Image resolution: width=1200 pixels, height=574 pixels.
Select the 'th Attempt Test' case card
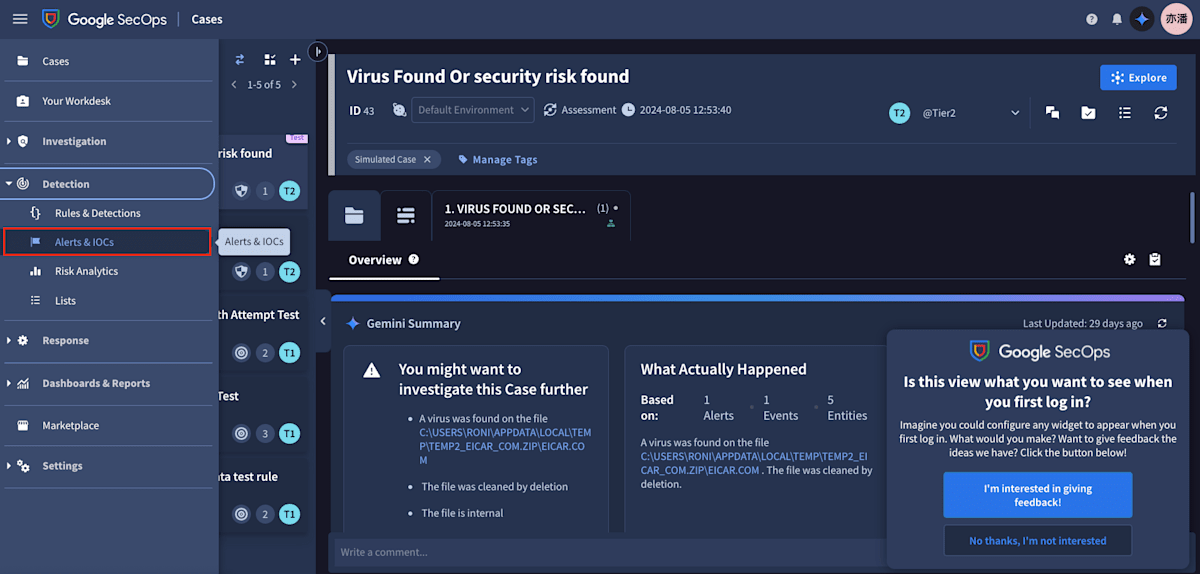pyautogui.click(x=263, y=333)
